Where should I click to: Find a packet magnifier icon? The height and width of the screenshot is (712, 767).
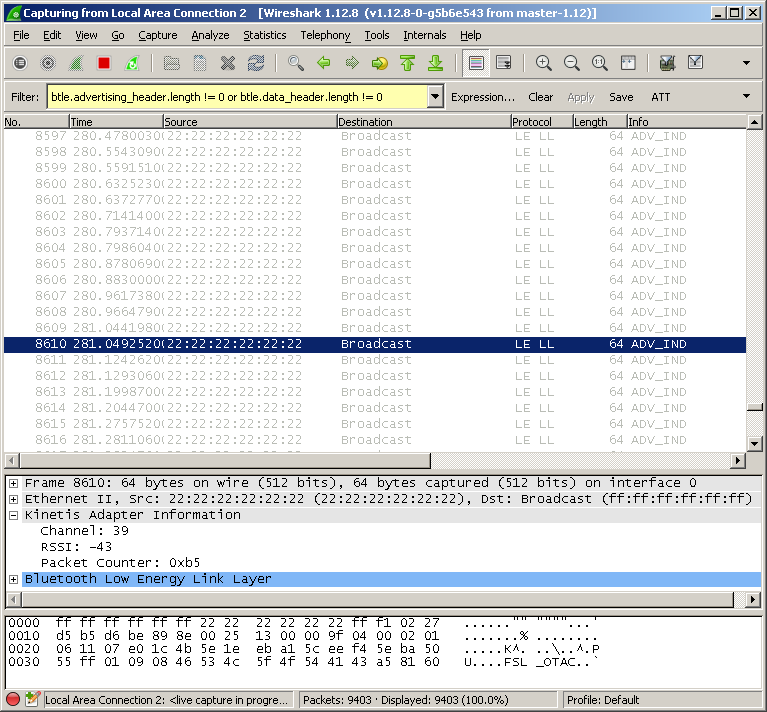coord(295,63)
